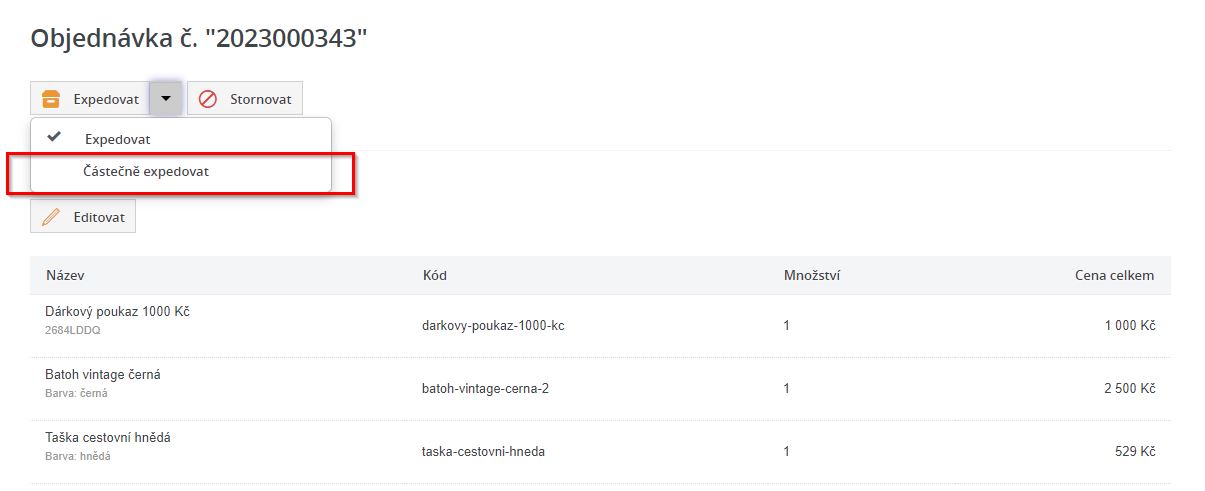The height and width of the screenshot is (491, 1205).
Task: Click the order heading 2023000343
Action: coord(200,38)
